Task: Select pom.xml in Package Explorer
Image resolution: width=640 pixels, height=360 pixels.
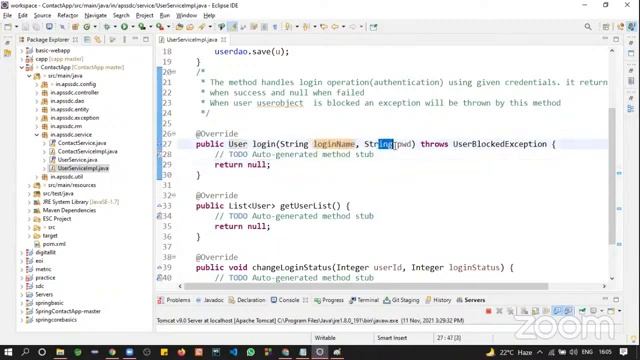Action: click(x=54, y=244)
